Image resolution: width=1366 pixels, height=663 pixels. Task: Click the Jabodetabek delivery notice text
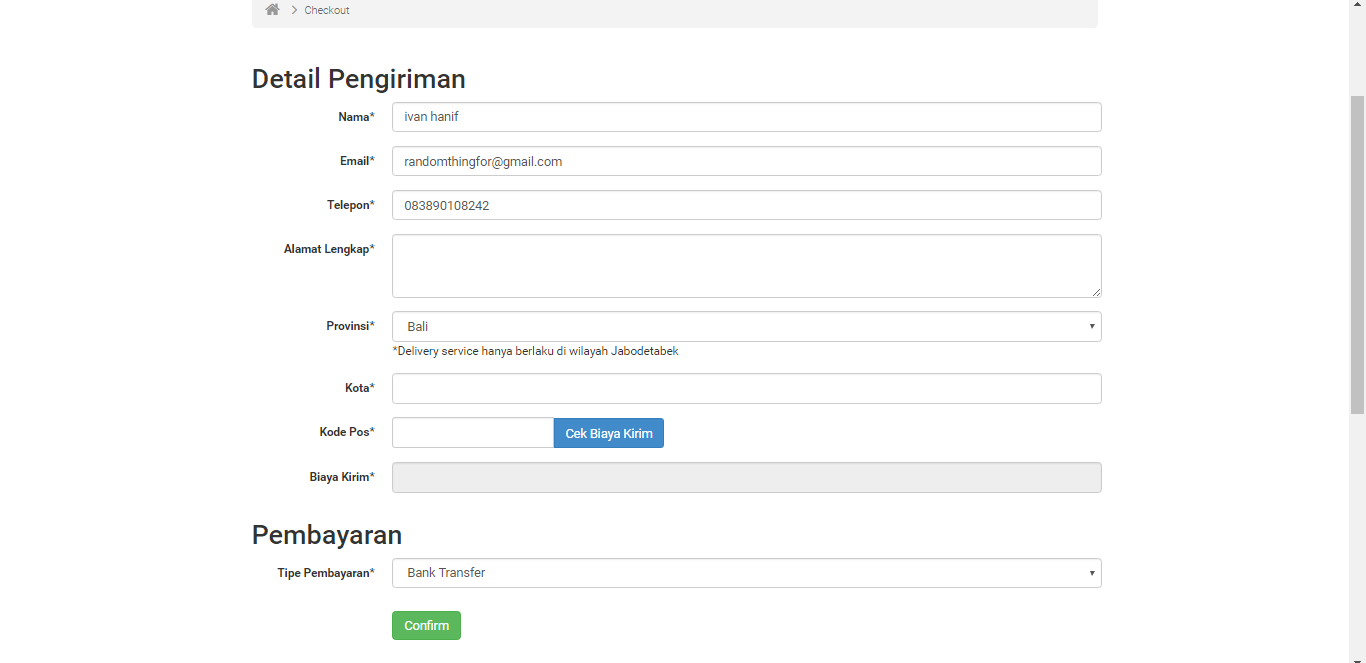[537, 351]
